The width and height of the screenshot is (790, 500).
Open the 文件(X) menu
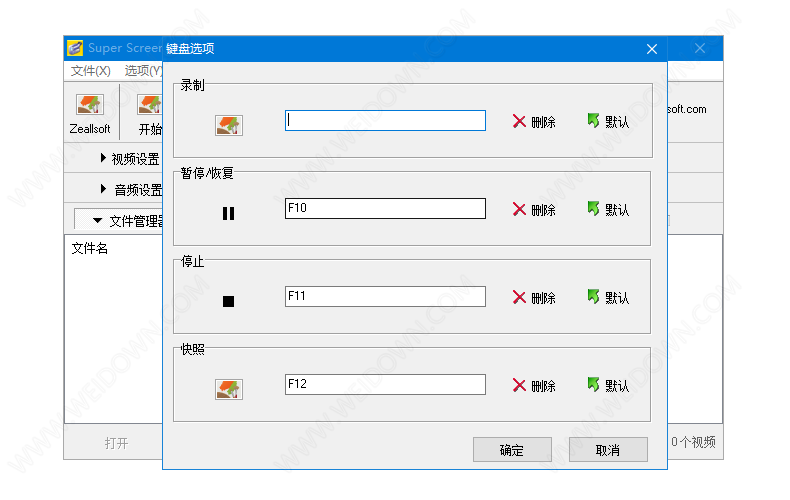pos(91,71)
